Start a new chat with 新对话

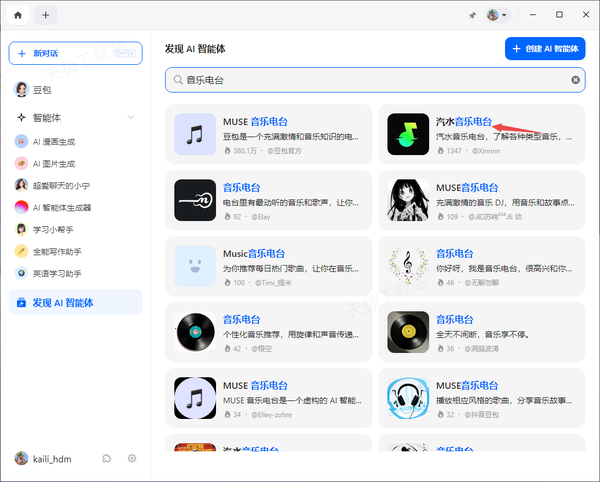tap(75, 52)
